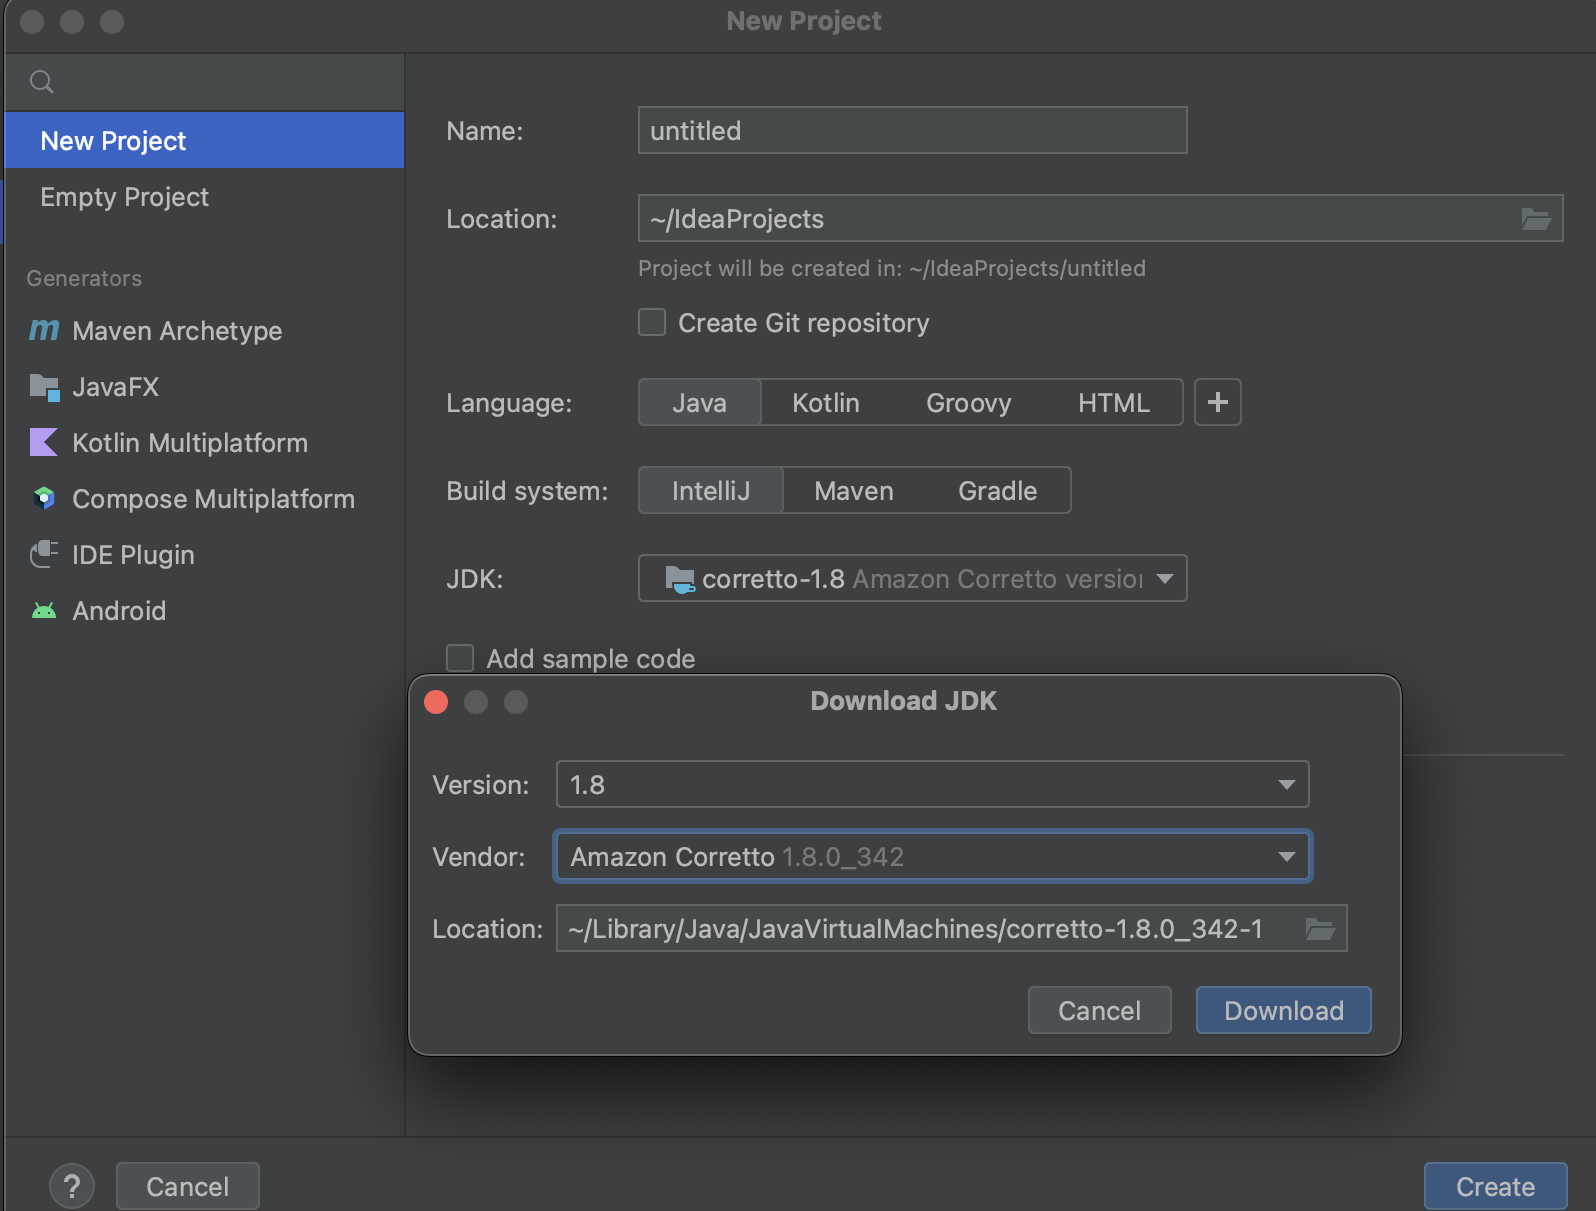
Task: Click the IDE Plugin icon
Action: click(x=44, y=554)
